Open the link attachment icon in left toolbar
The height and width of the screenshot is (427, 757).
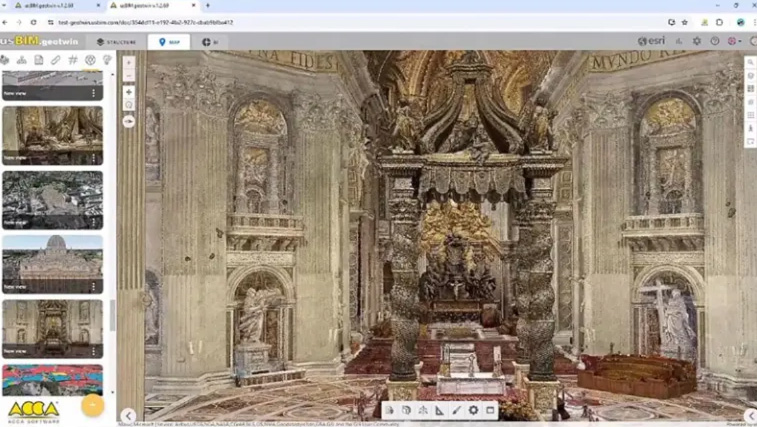(x=56, y=60)
